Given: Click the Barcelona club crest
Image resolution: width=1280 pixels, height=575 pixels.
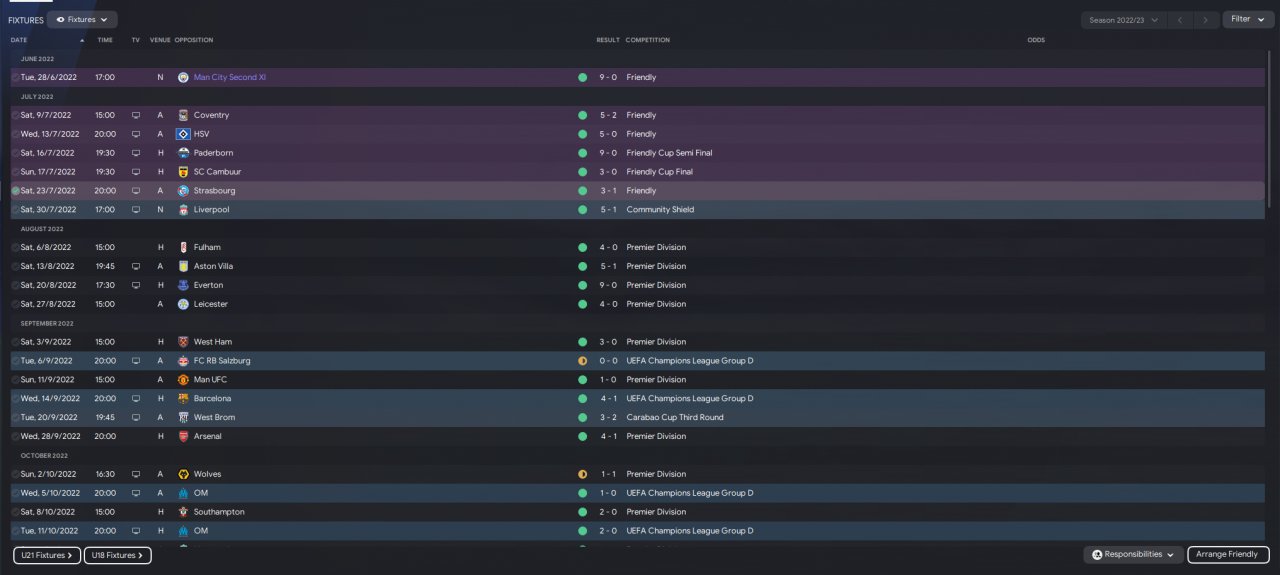Looking at the screenshot, I should tap(183, 399).
